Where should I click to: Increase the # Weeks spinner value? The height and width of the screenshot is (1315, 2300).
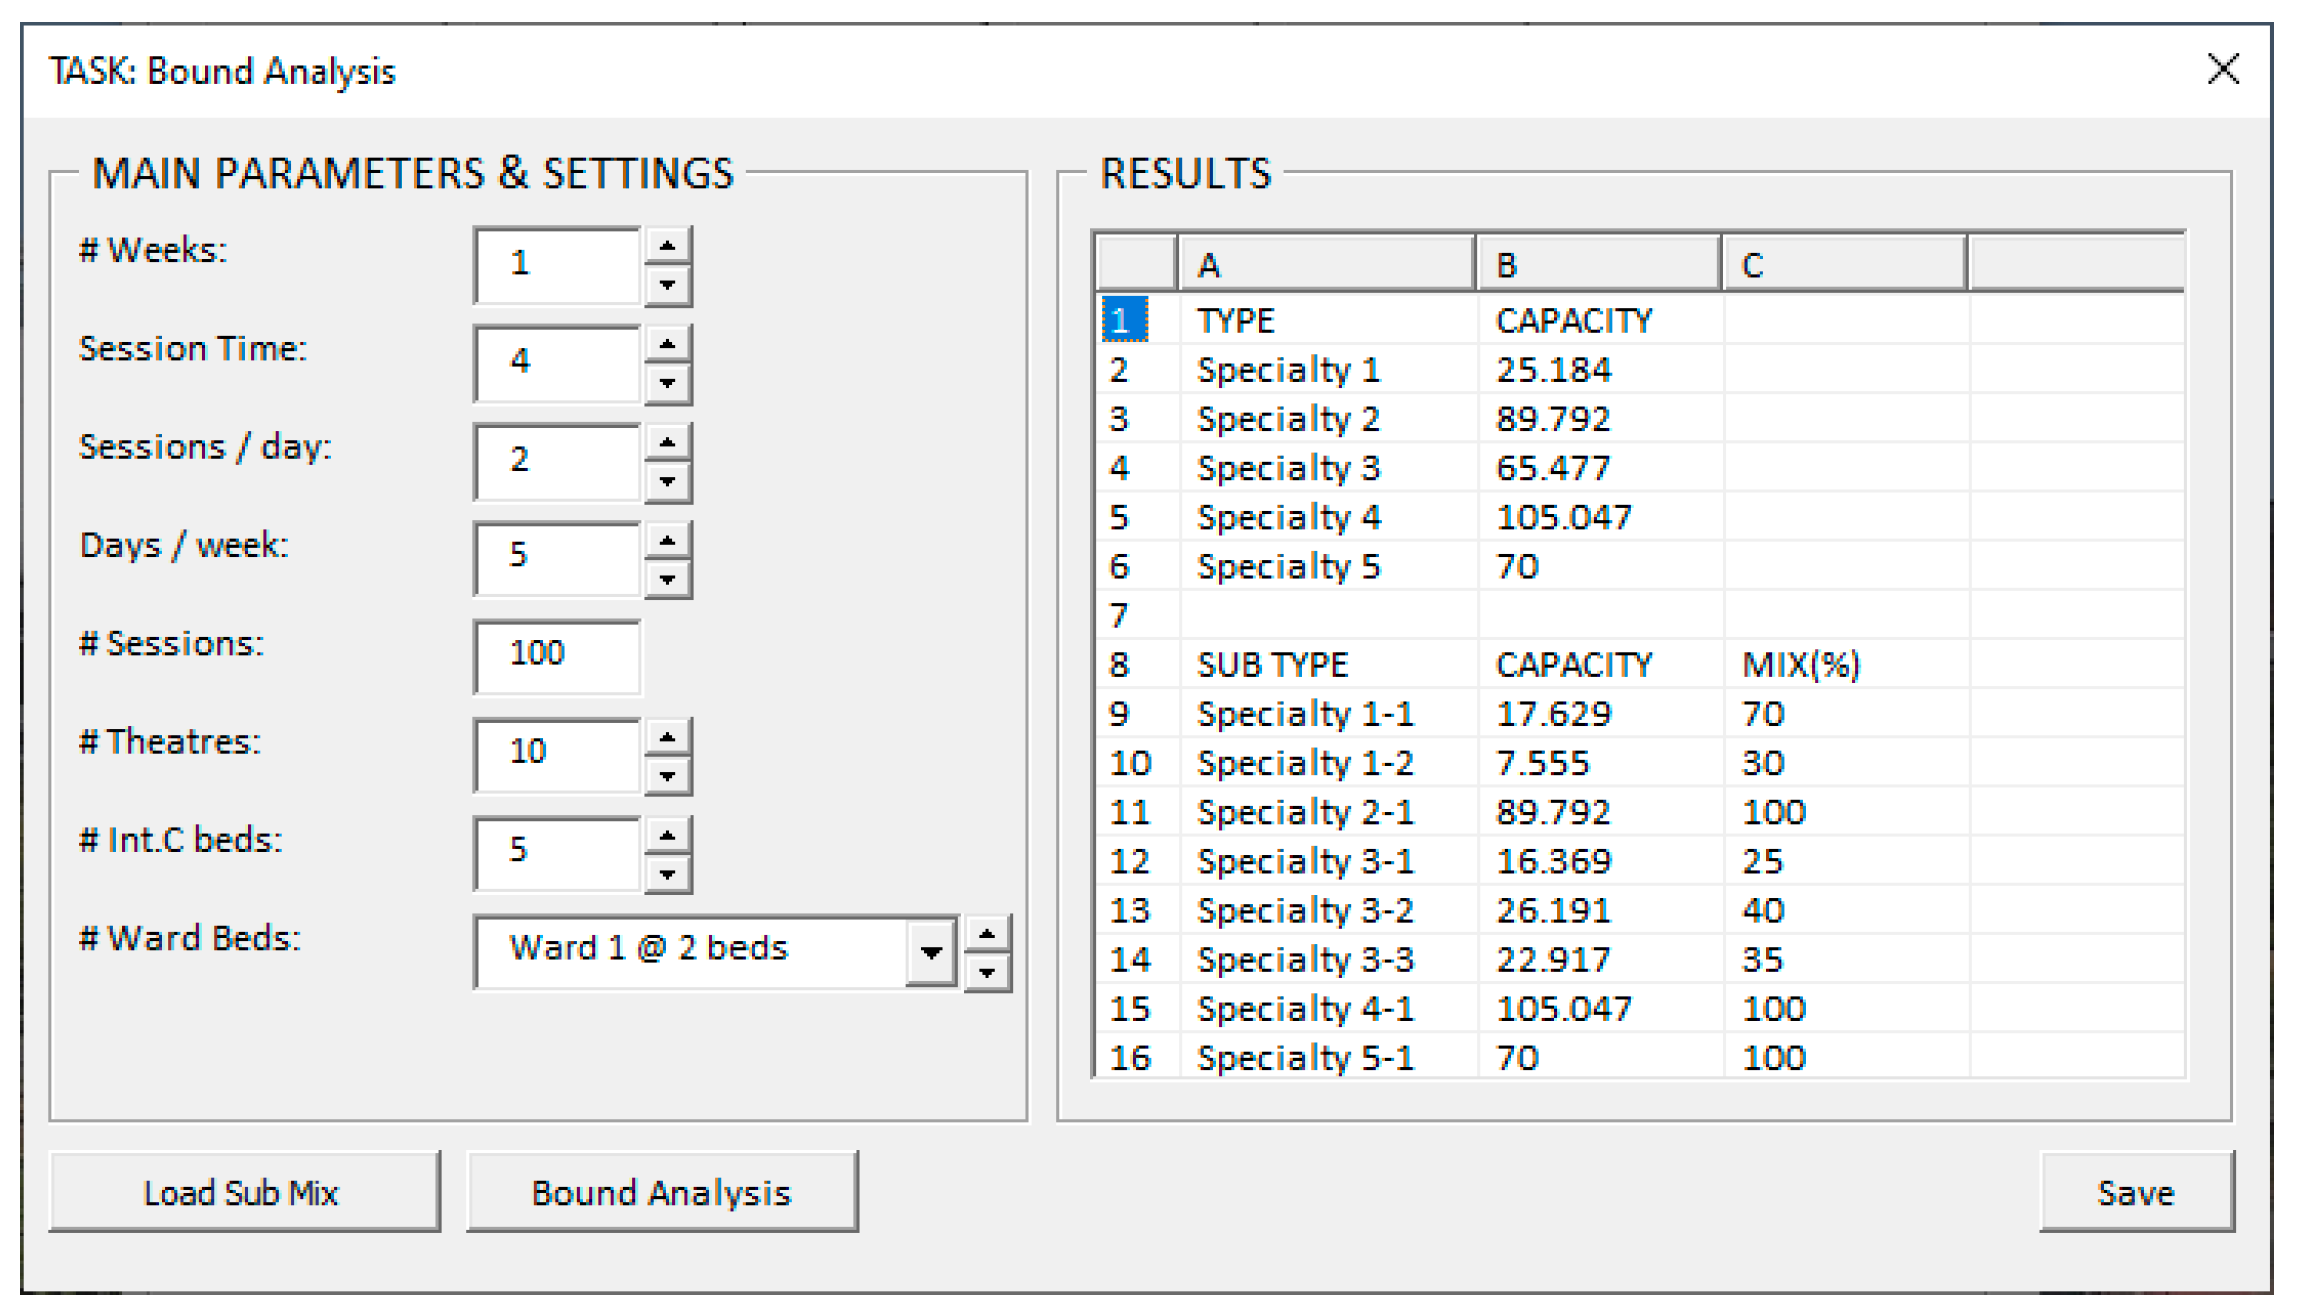point(667,246)
